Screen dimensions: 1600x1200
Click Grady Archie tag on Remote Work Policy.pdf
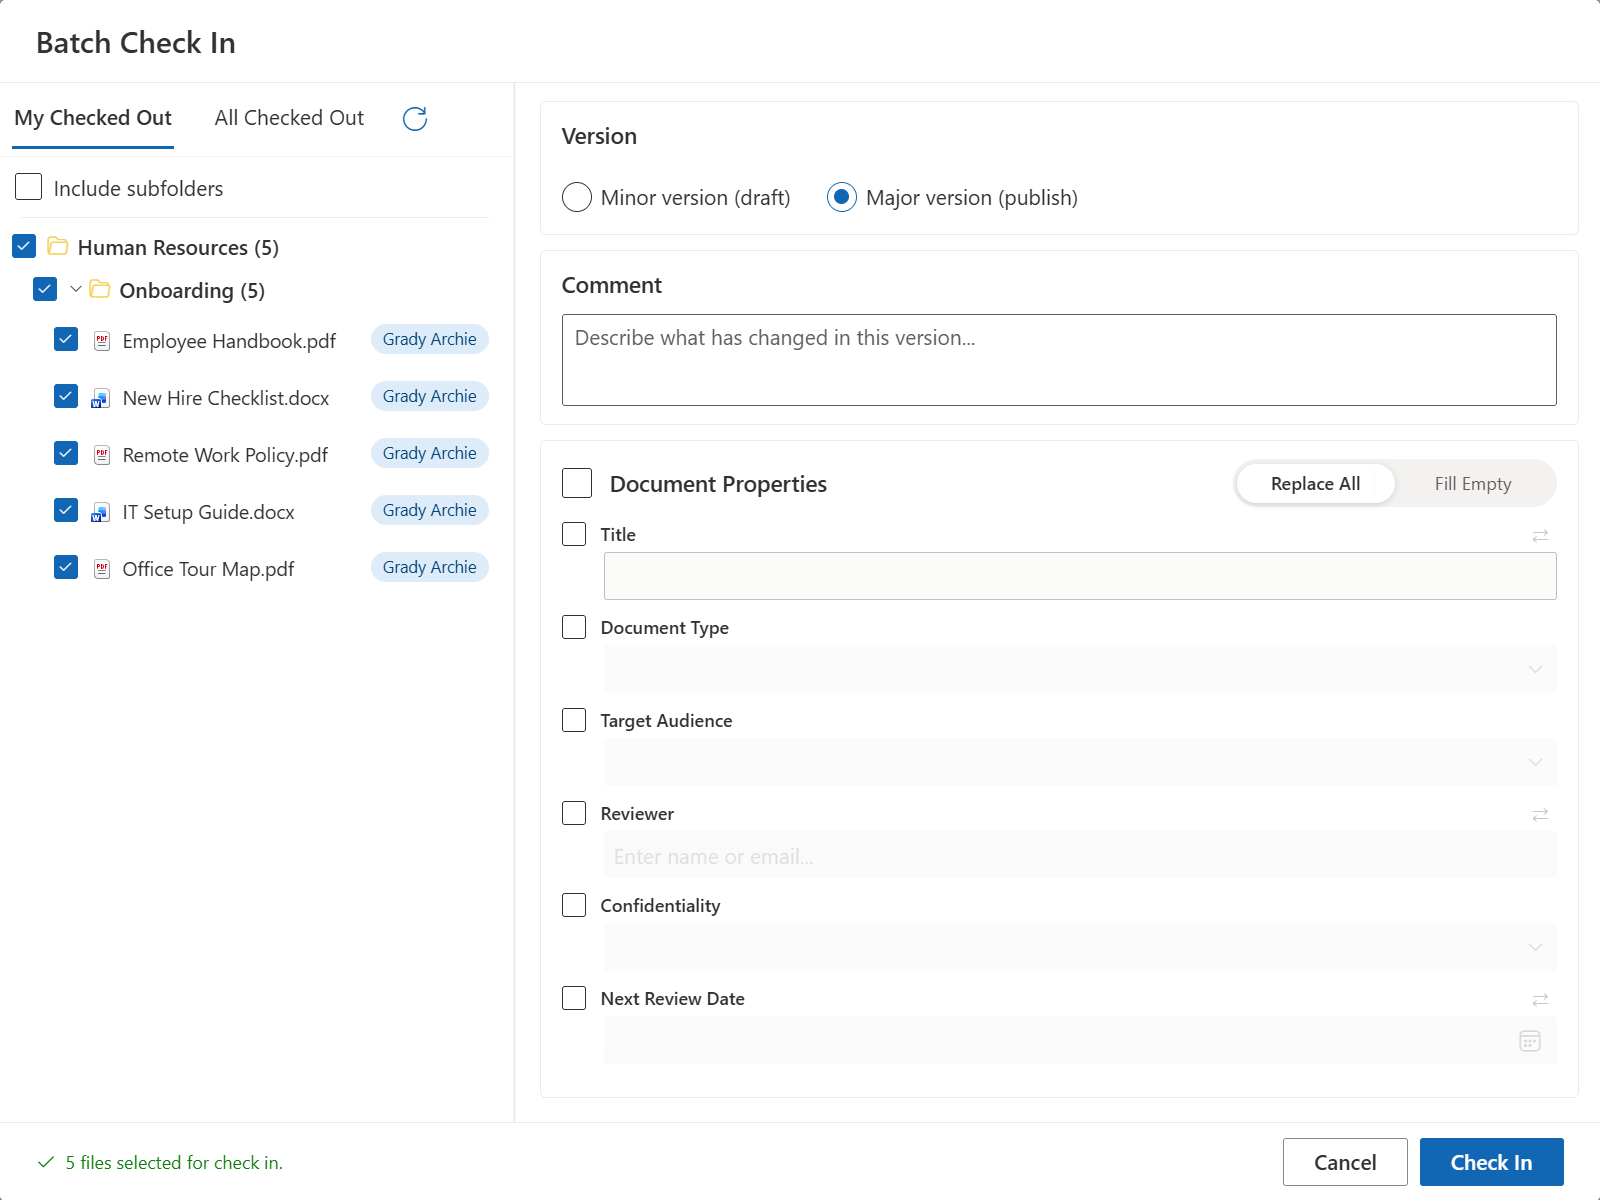[430, 453]
